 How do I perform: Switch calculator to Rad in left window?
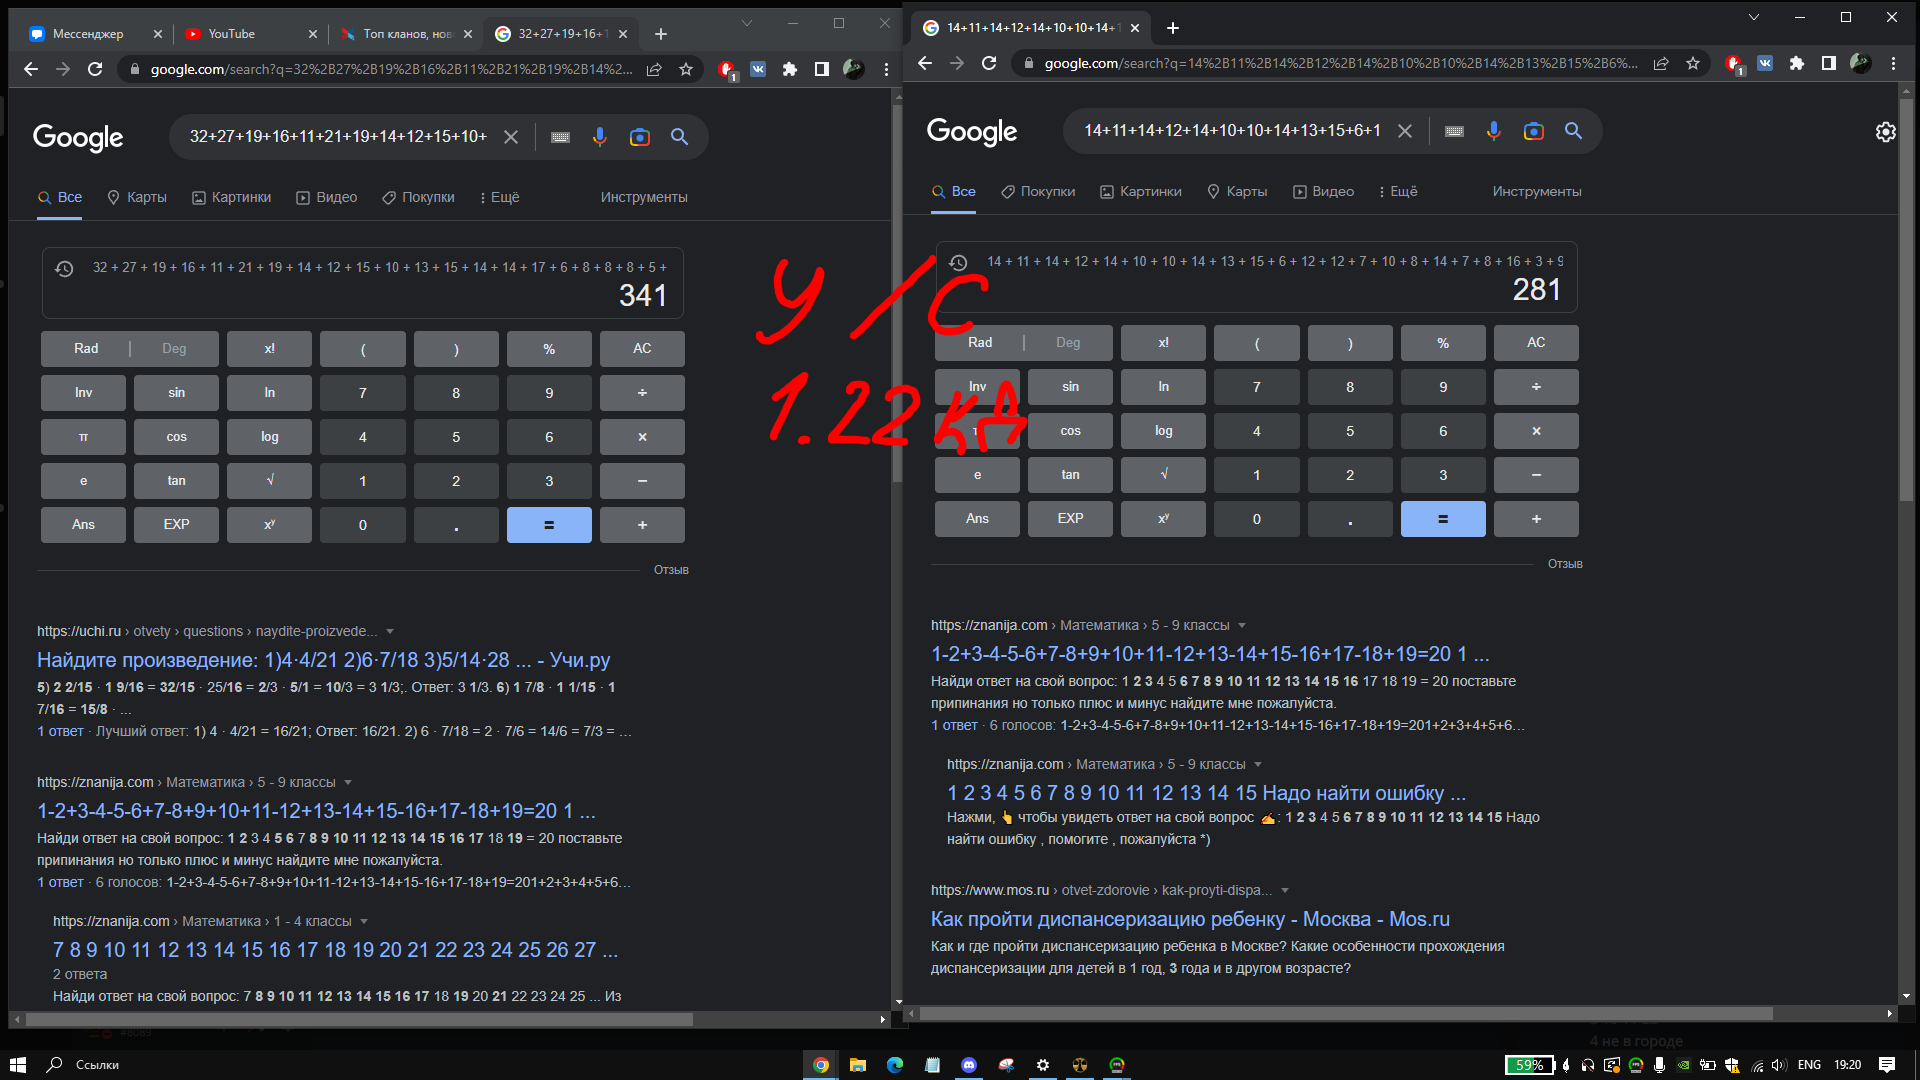[86, 349]
